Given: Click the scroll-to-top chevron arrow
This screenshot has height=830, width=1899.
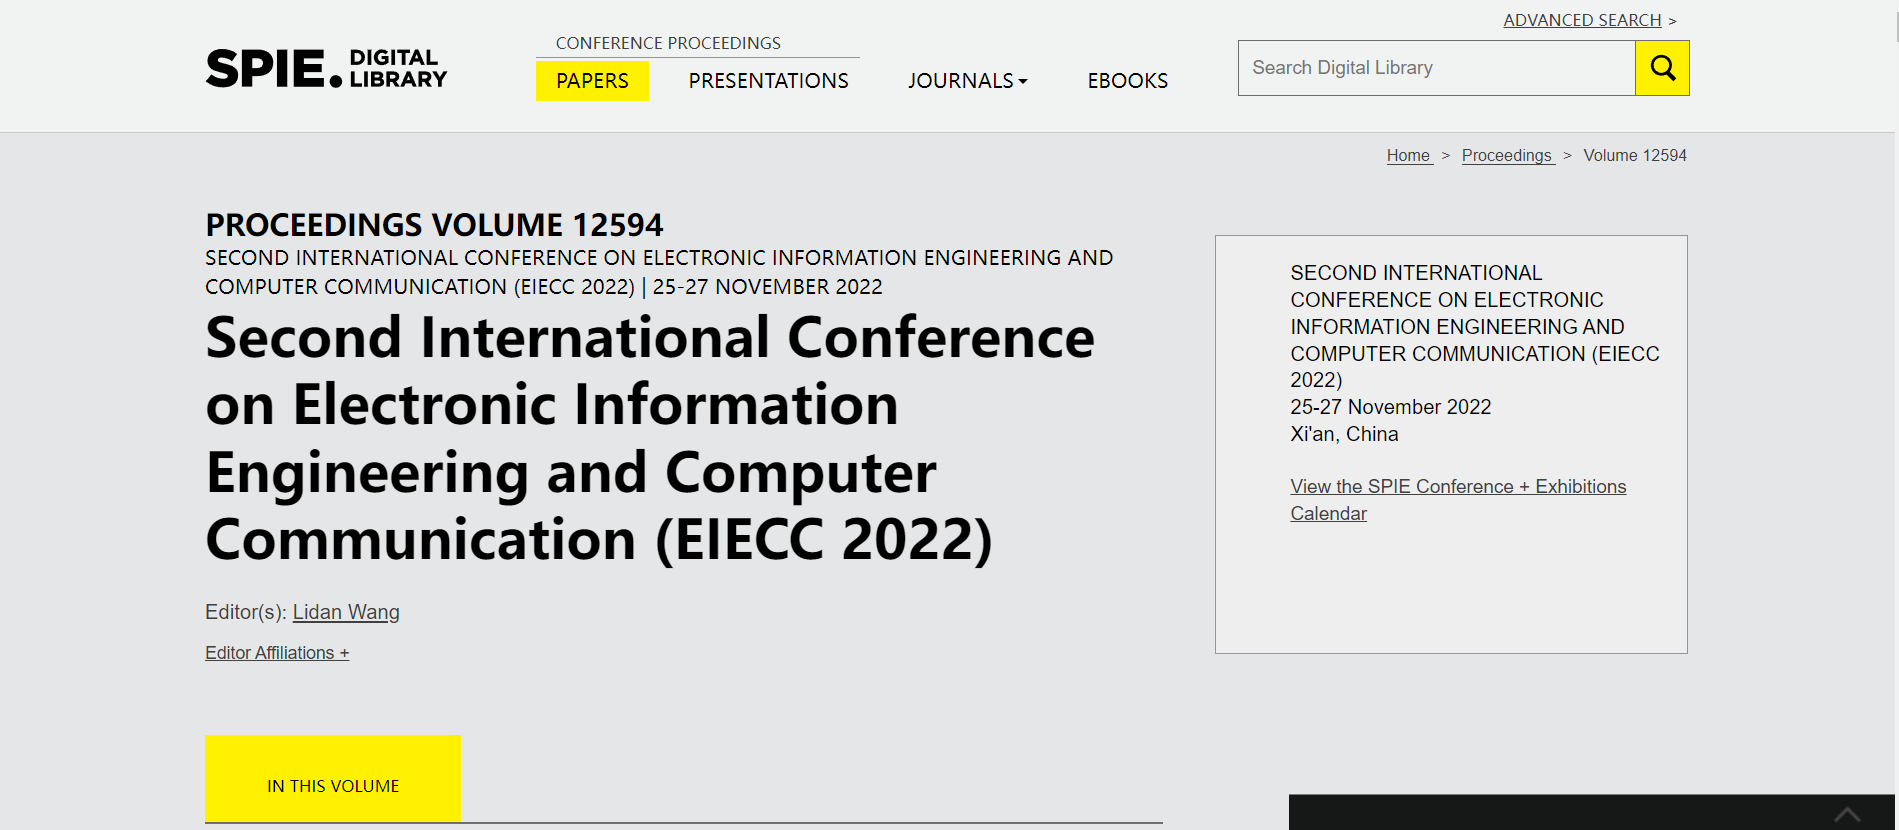Looking at the screenshot, I should click(1847, 815).
